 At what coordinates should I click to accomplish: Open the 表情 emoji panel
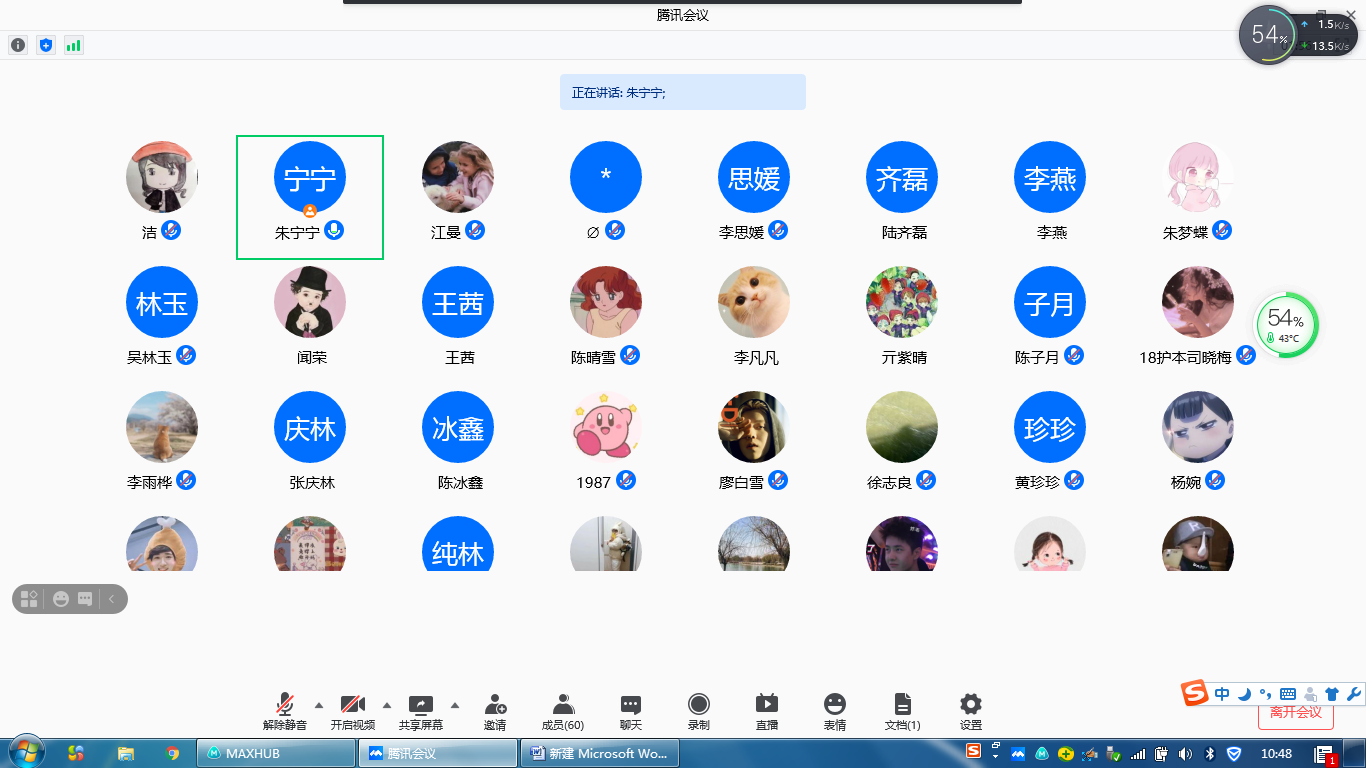(835, 711)
